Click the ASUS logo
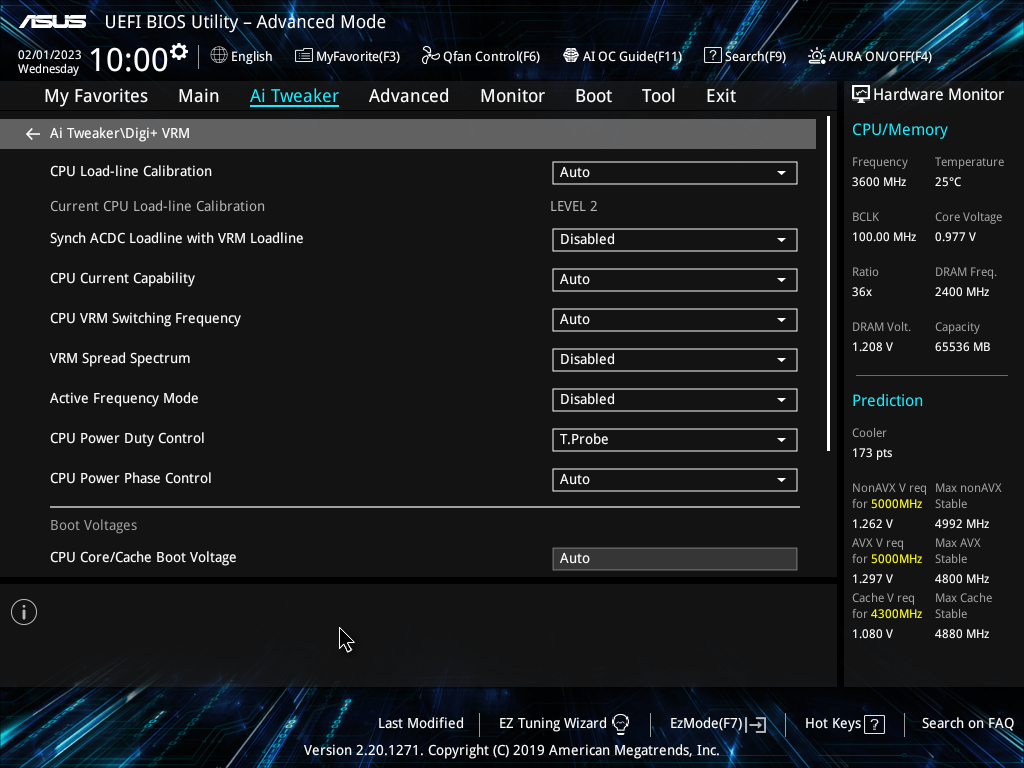Viewport: 1024px width, 768px height. coord(52,22)
